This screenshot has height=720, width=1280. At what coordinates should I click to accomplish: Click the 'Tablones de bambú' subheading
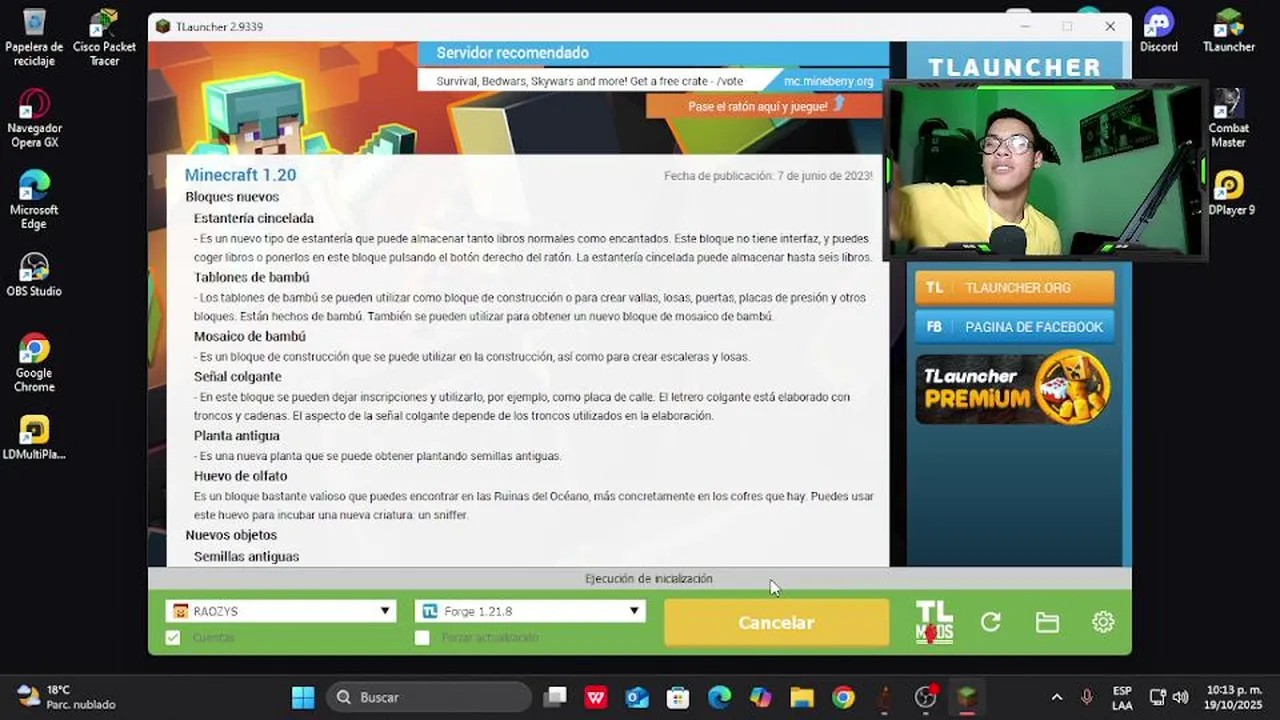(252, 277)
